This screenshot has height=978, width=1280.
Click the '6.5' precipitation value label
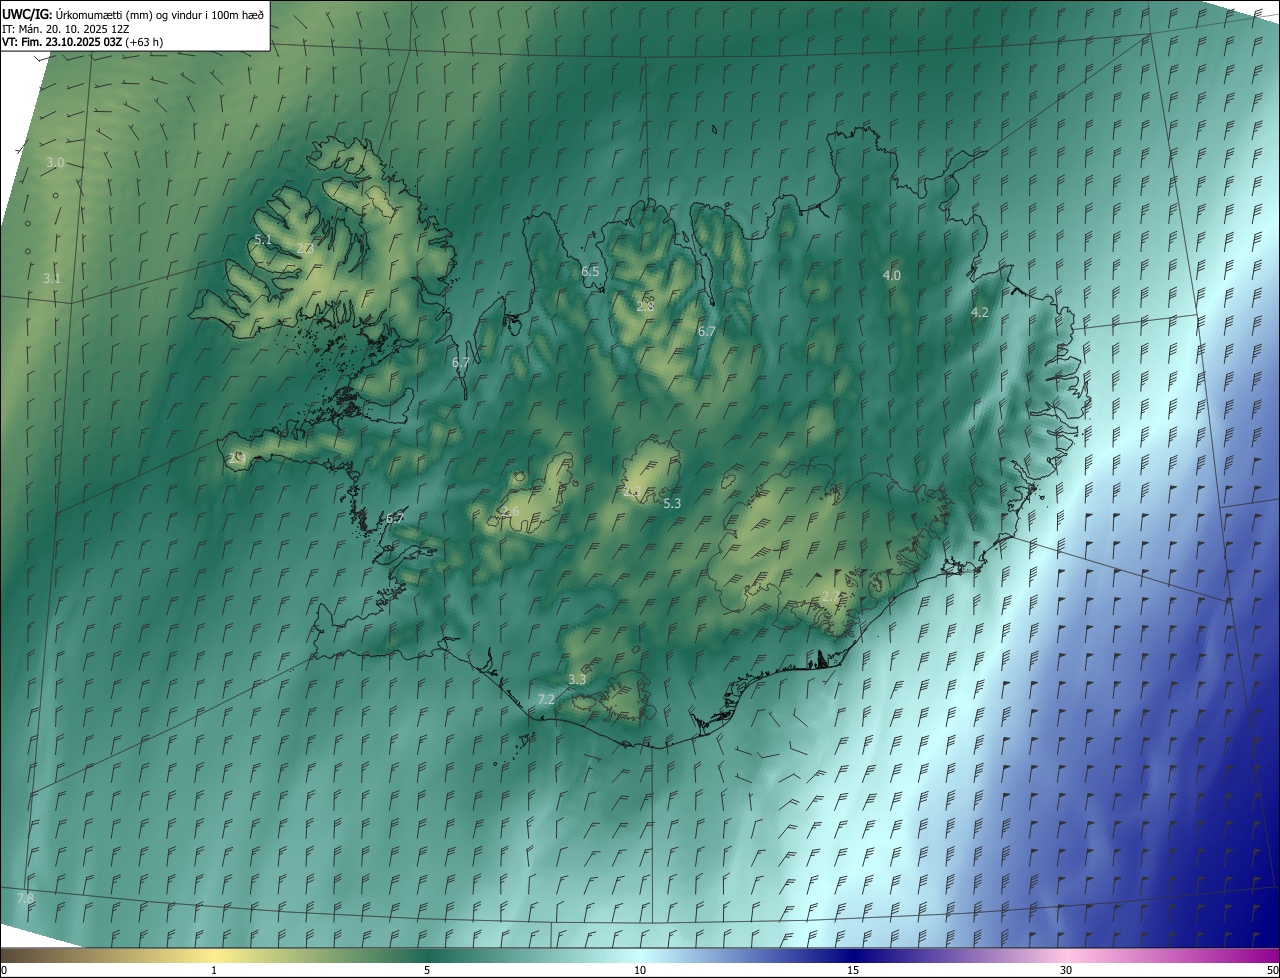(x=590, y=271)
